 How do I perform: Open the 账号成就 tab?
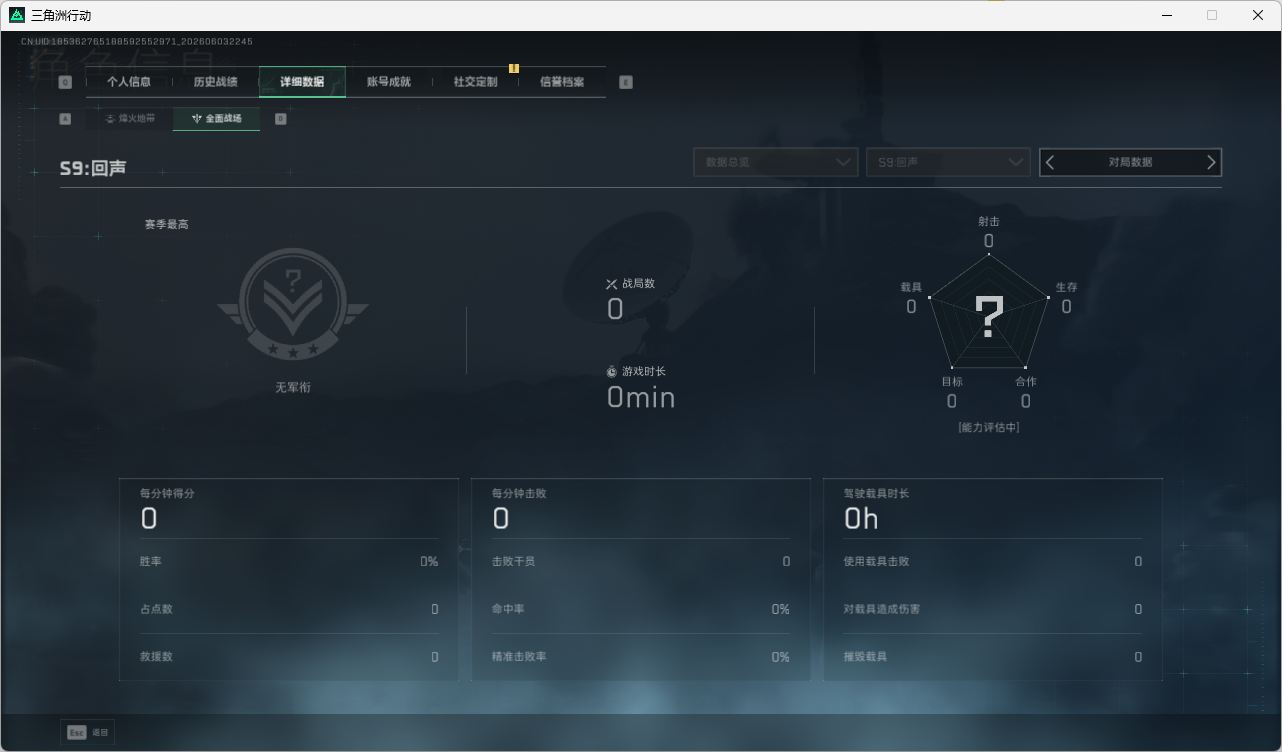pos(389,82)
